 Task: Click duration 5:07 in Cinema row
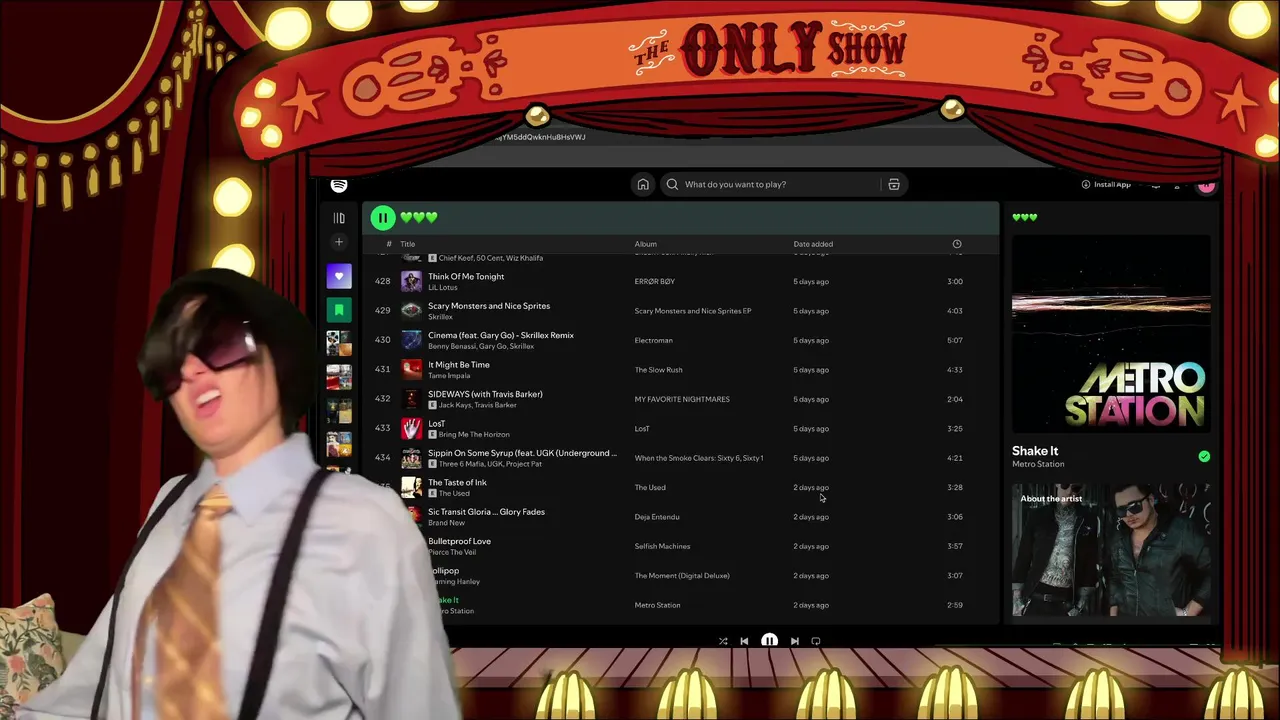click(955, 340)
